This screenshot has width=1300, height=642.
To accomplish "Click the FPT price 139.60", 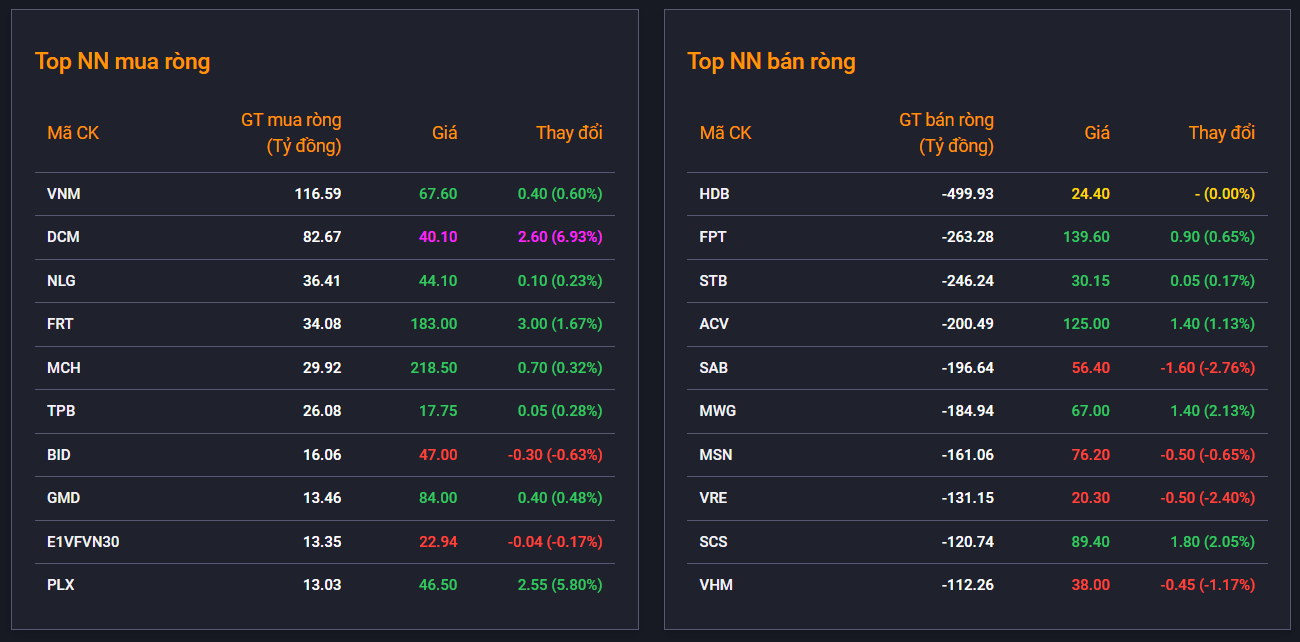I will tap(1087, 237).
